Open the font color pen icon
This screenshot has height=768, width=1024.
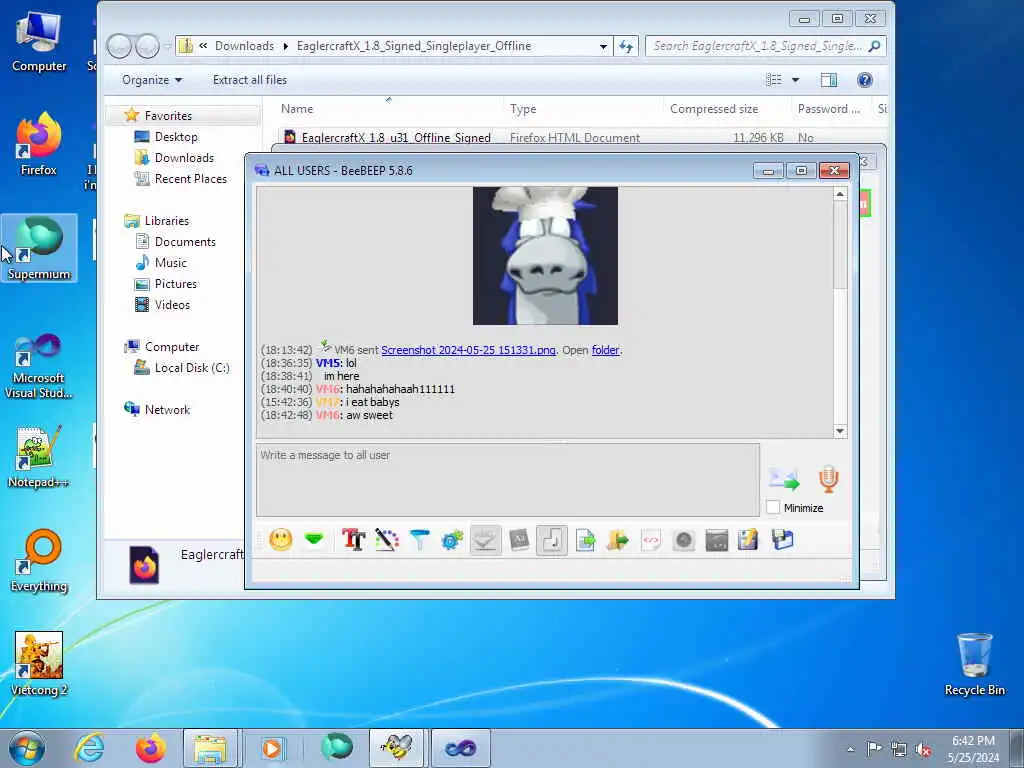click(387, 540)
